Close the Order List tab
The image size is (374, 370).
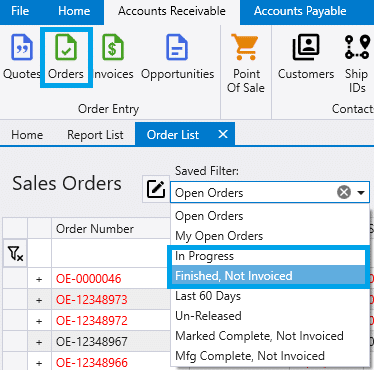point(223,134)
